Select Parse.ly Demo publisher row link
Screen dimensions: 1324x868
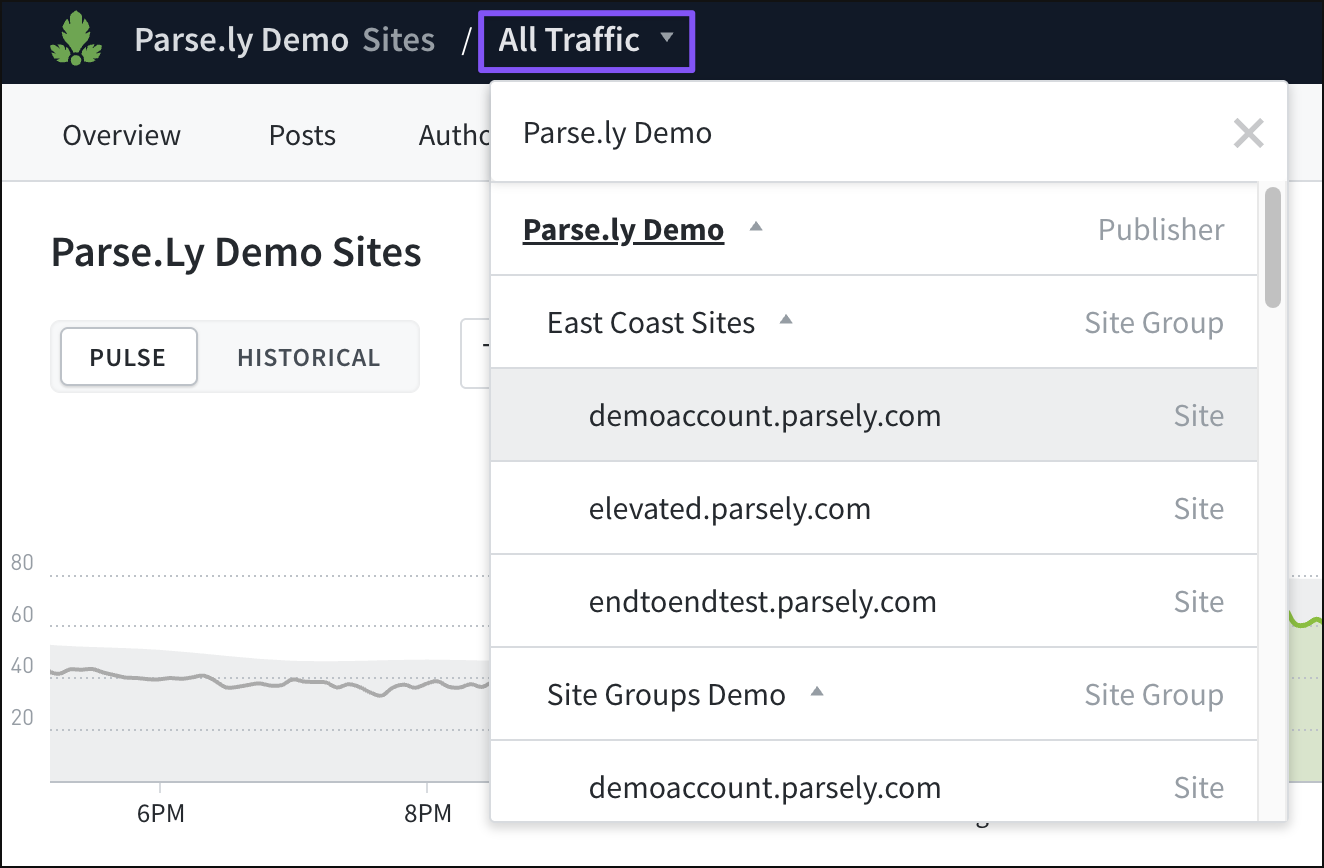tap(623, 229)
